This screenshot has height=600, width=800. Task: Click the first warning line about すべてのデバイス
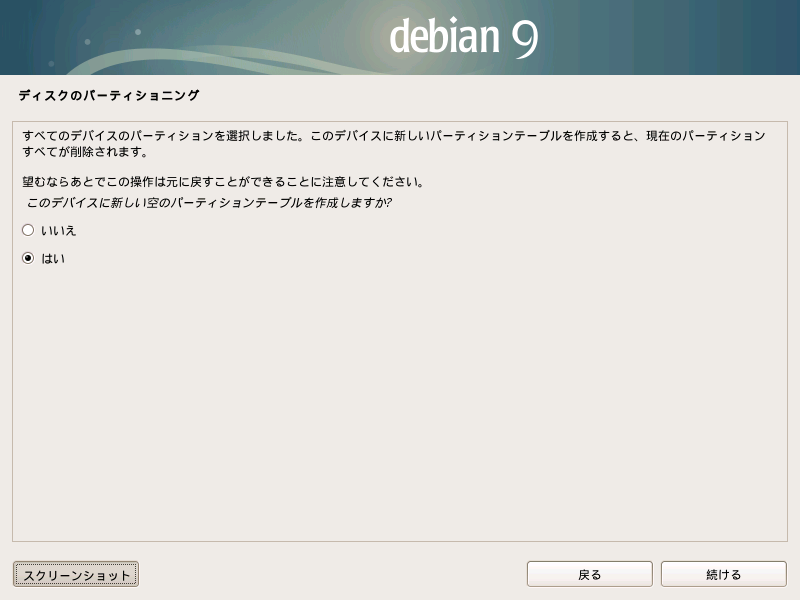point(392,135)
